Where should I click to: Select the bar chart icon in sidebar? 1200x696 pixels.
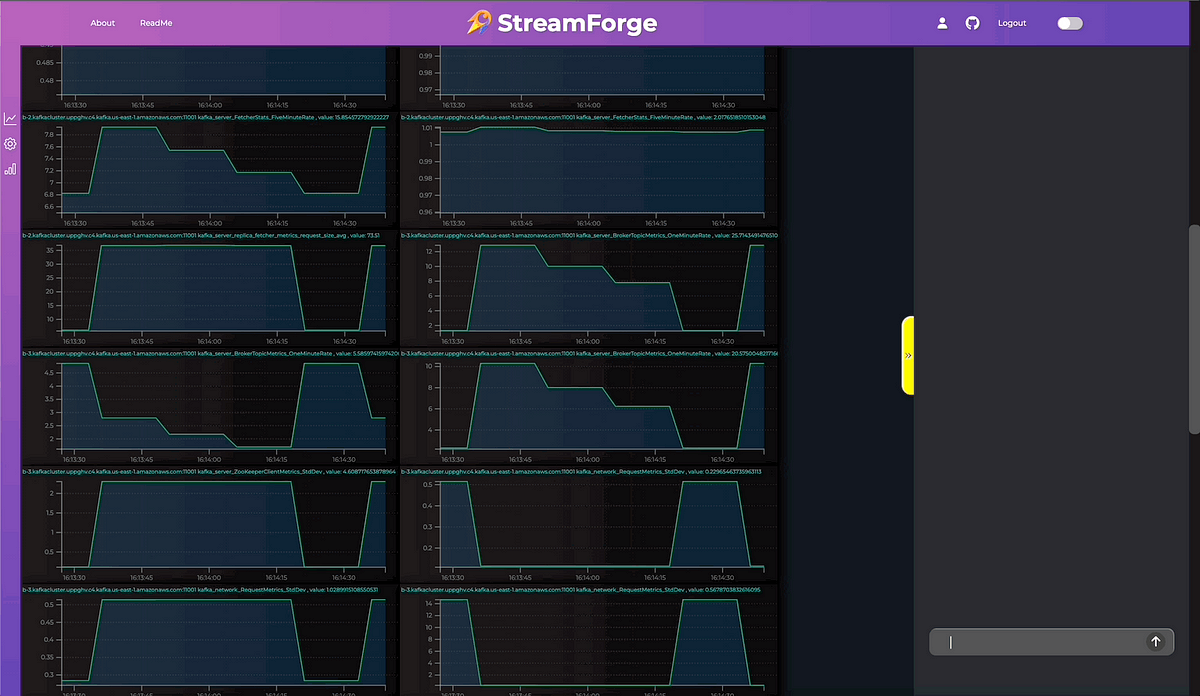[10, 169]
